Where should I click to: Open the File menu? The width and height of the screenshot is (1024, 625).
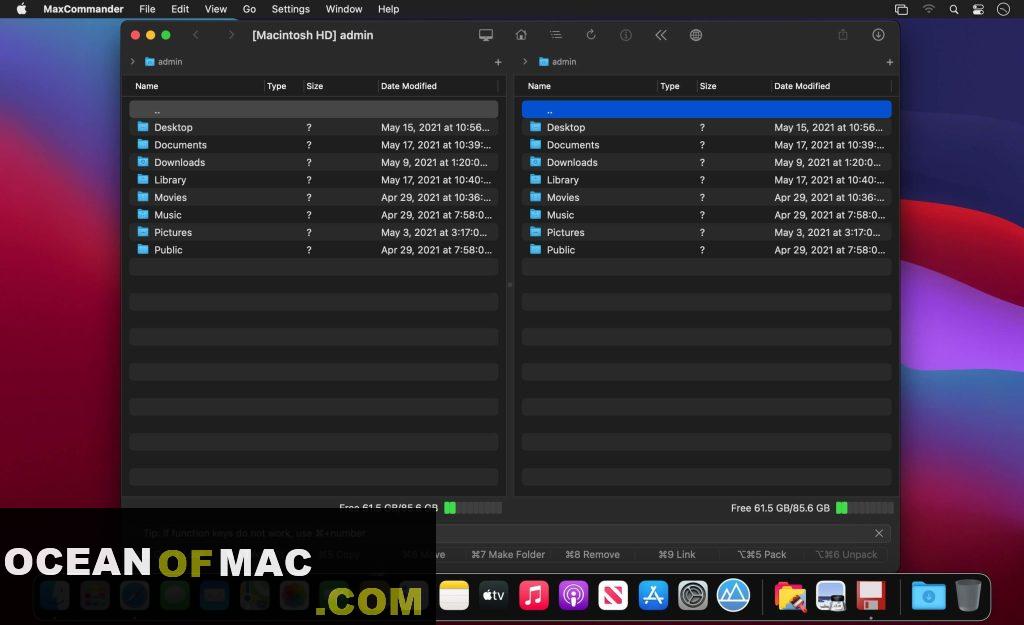pyautogui.click(x=148, y=9)
